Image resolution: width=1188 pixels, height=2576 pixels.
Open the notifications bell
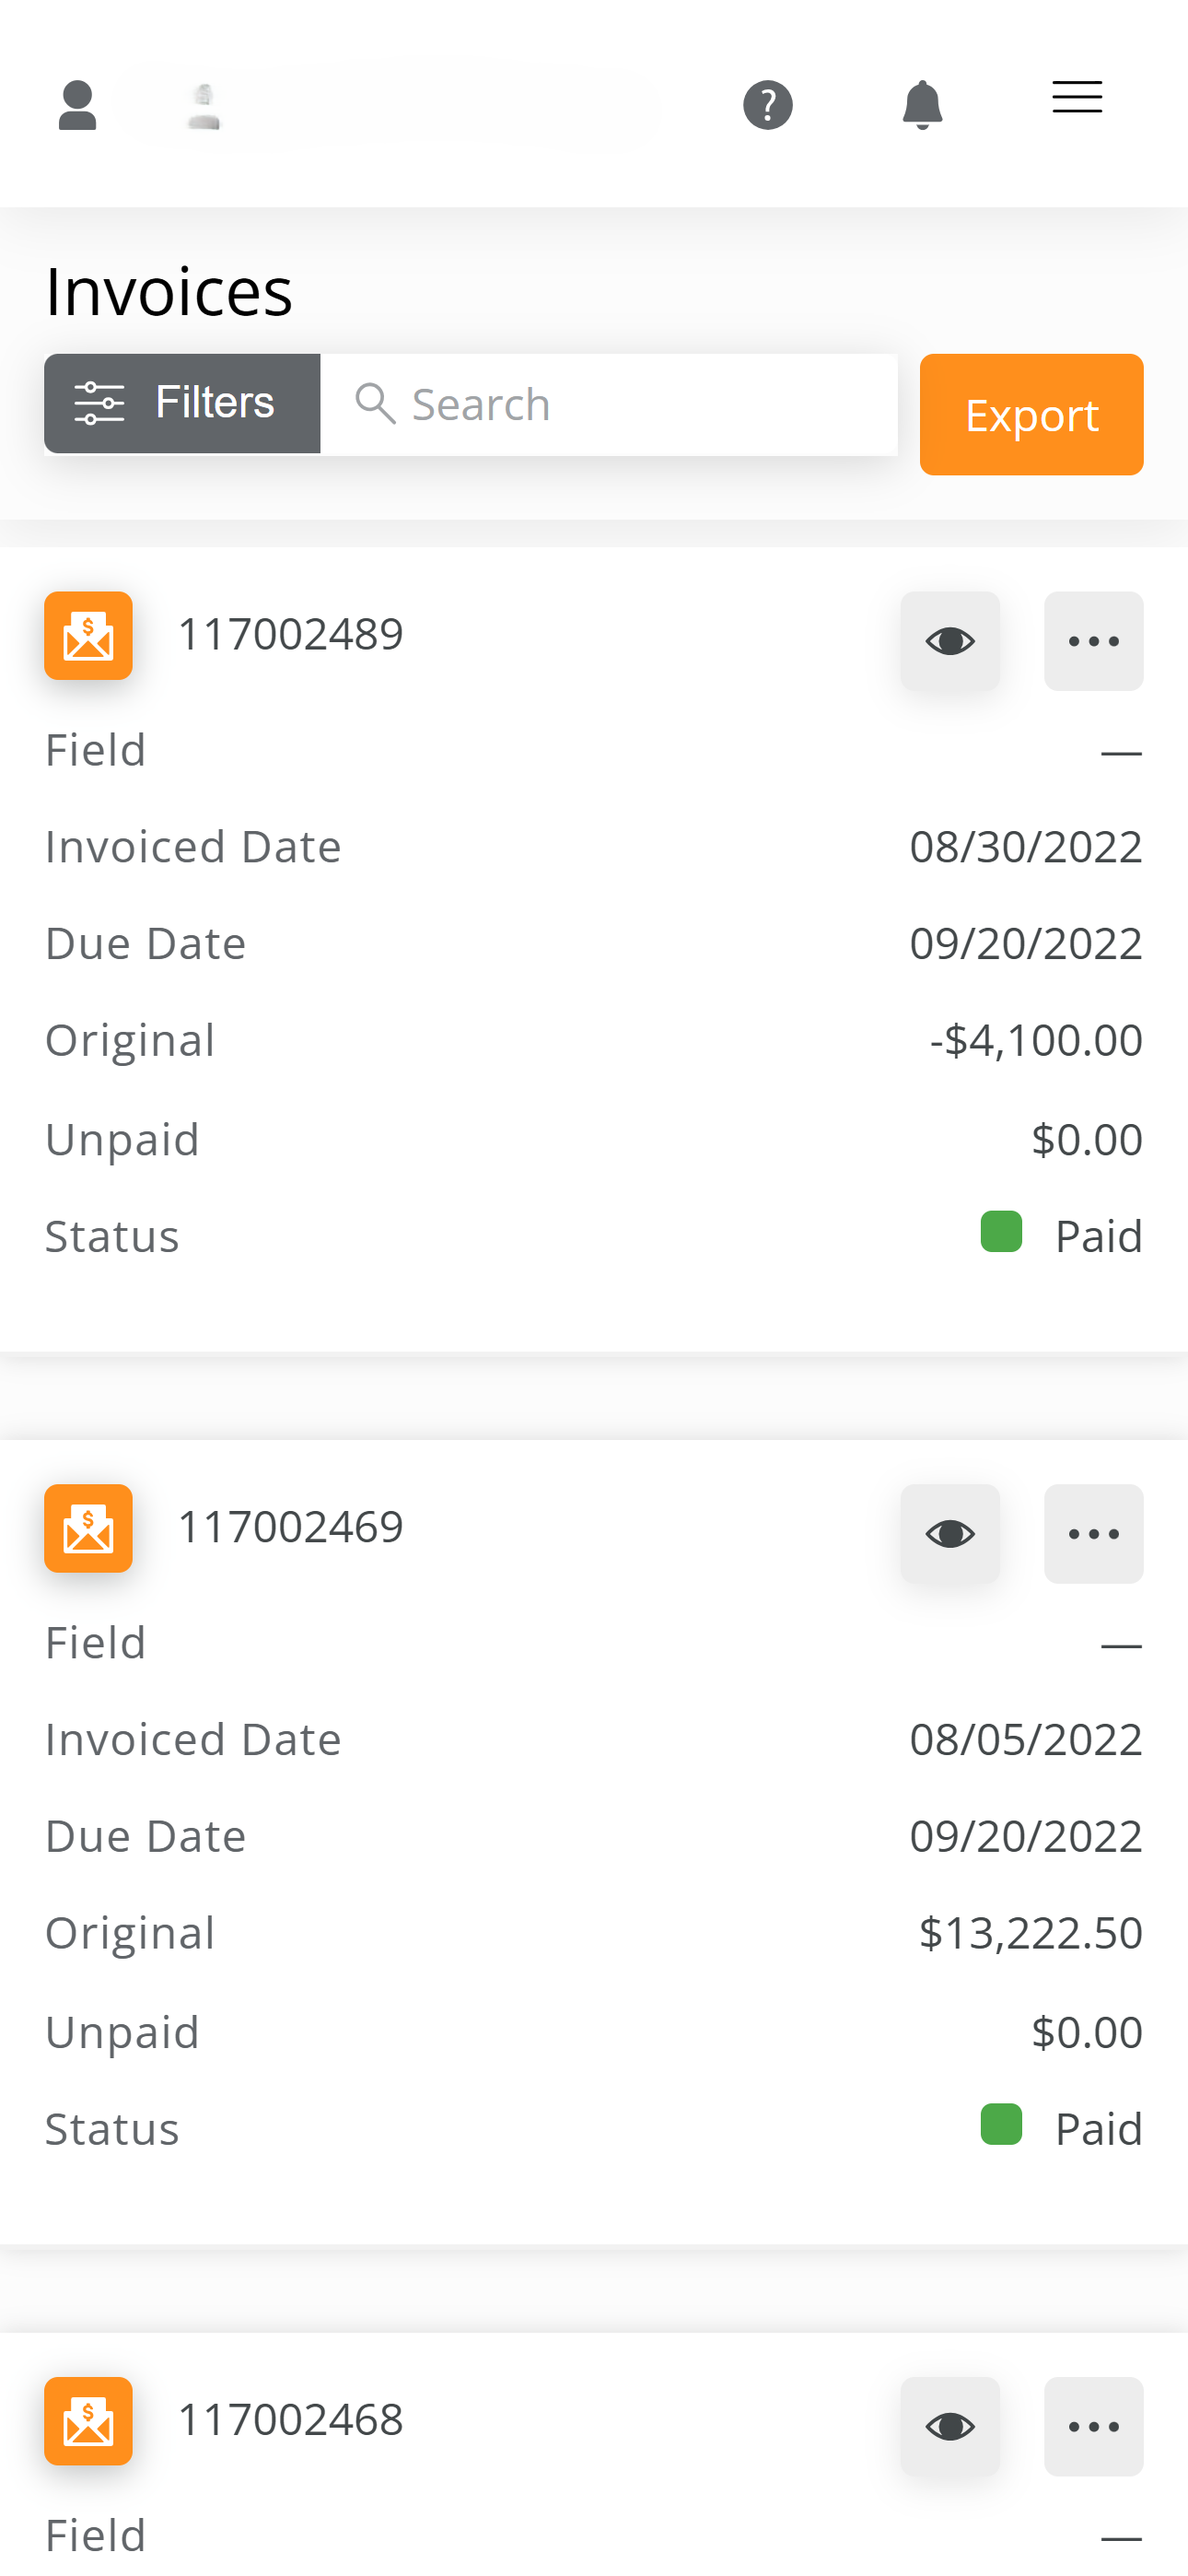(x=922, y=105)
